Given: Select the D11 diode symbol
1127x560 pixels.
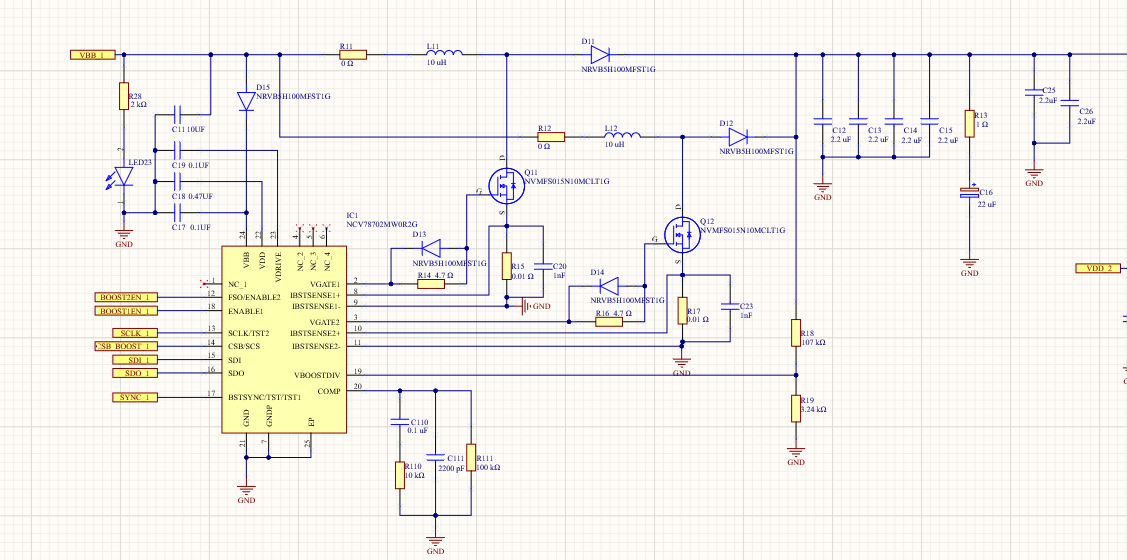Looking at the screenshot, I should [600, 54].
